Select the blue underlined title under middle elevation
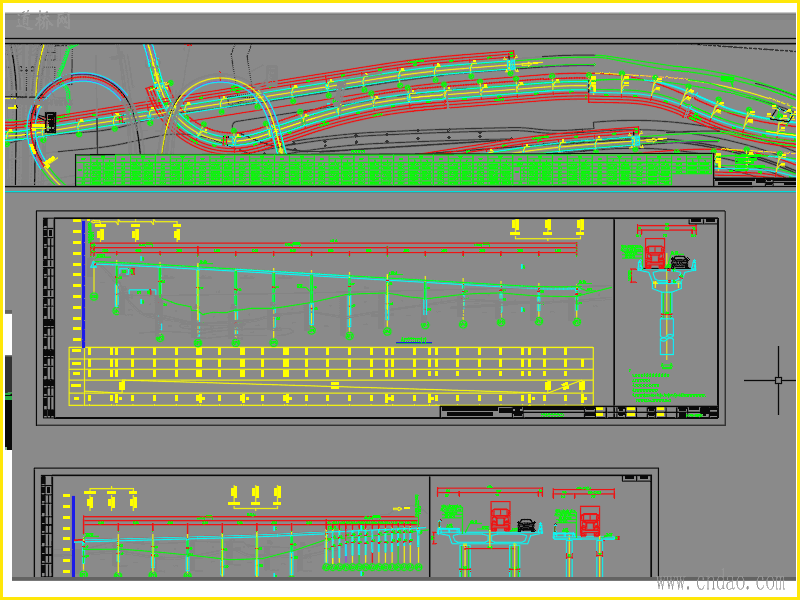The image size is (800, 600). point(414,340)
